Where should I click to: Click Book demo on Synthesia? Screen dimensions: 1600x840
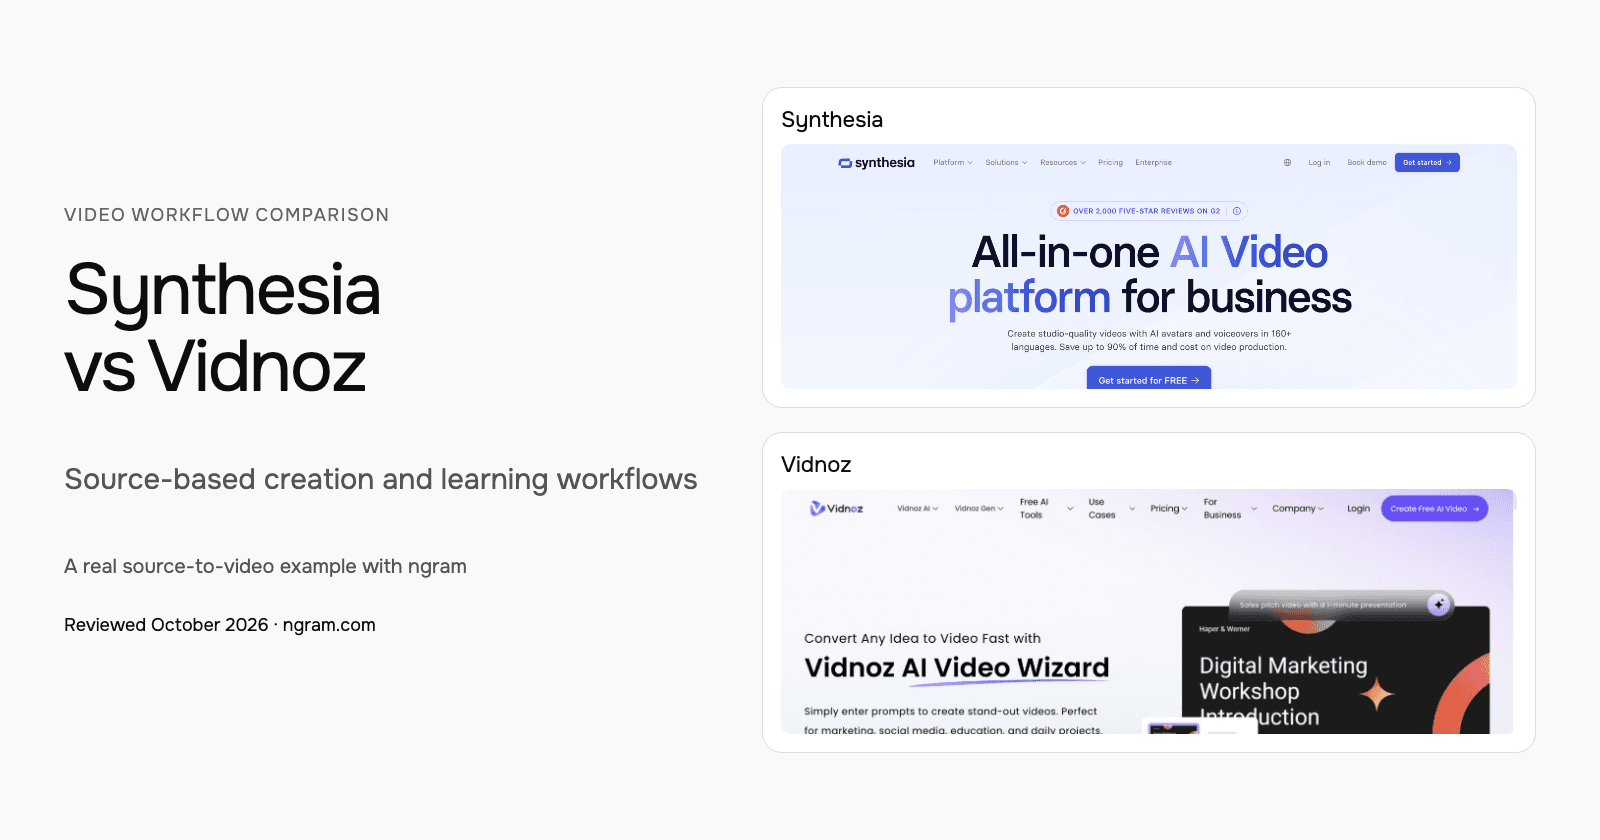(x=1367, y=163)
